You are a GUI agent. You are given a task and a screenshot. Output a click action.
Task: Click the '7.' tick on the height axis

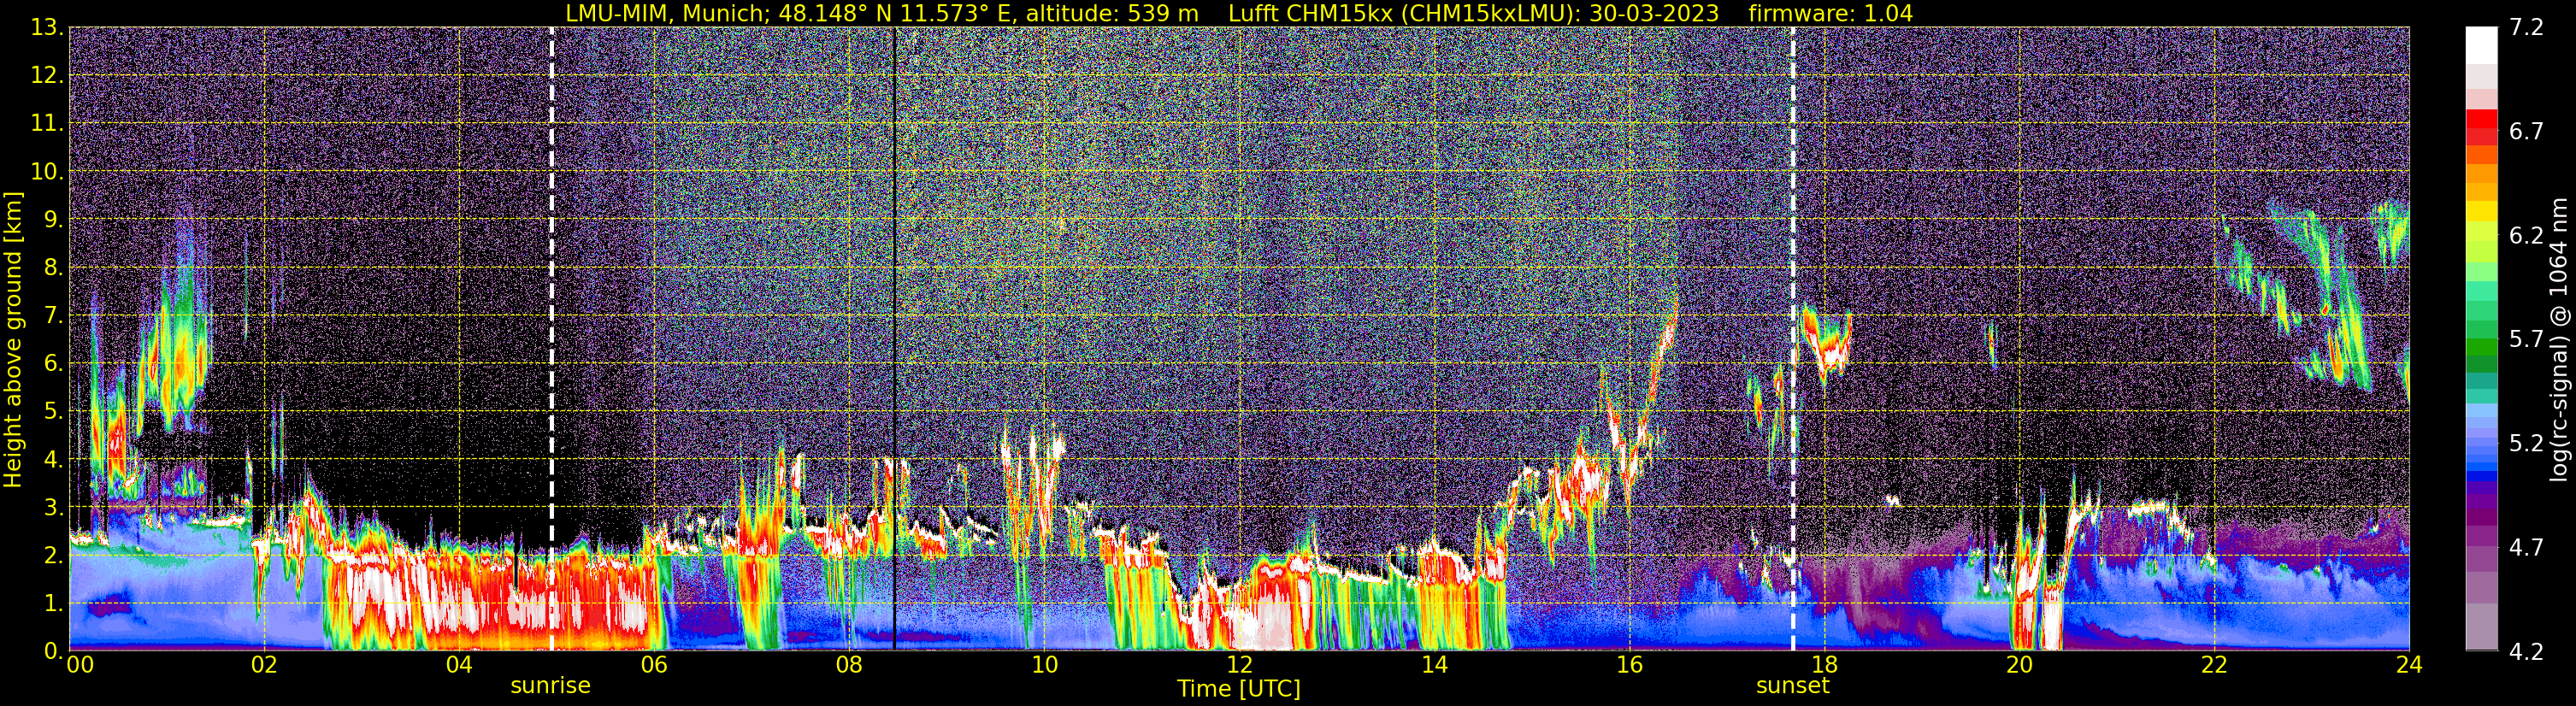(x=54, y=316)
